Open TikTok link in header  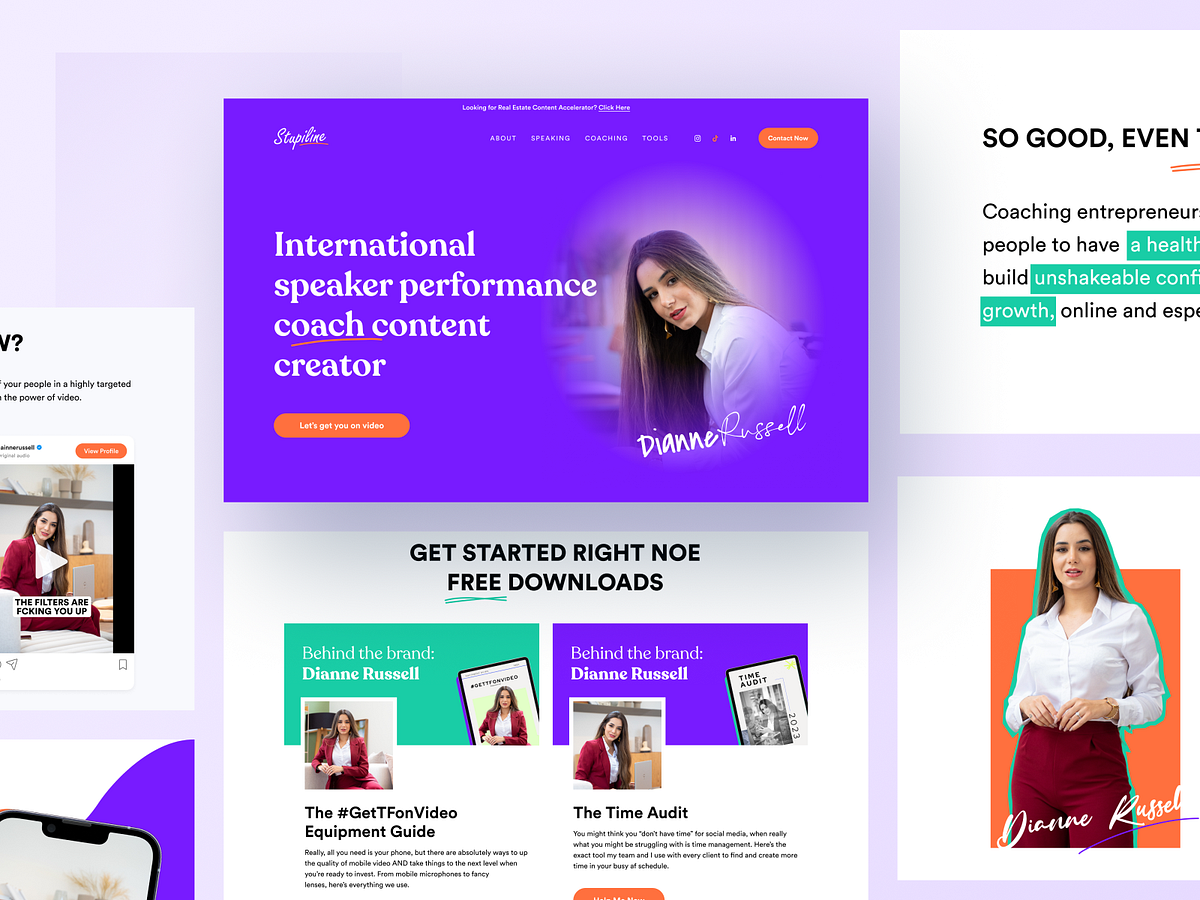pyautogui.click(x=715, y=138)
